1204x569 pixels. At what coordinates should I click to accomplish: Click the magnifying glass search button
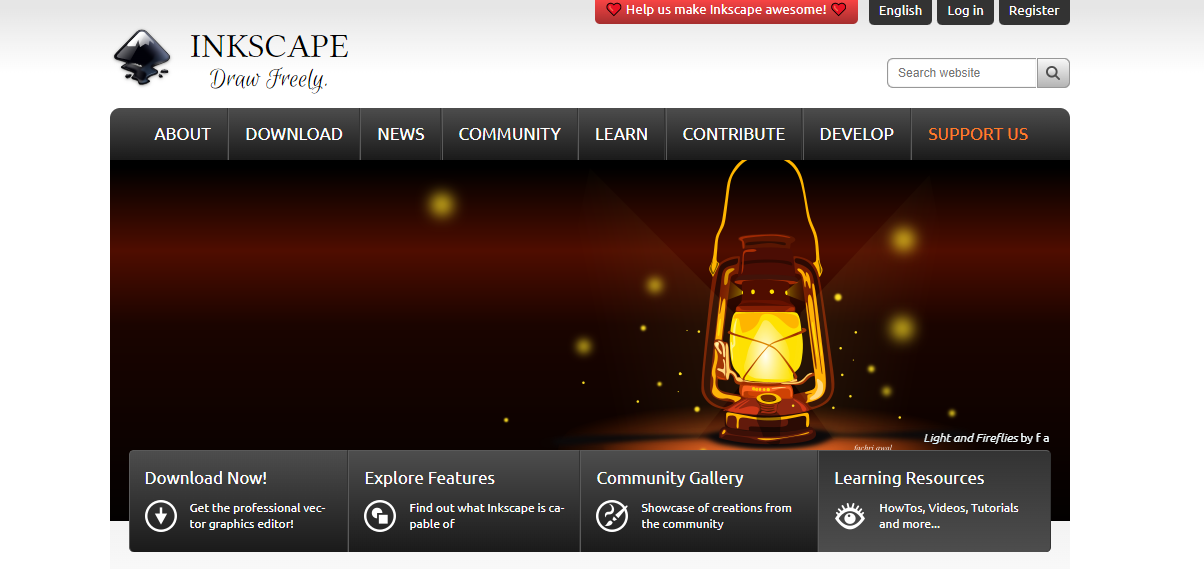[x=1053, y=73]
